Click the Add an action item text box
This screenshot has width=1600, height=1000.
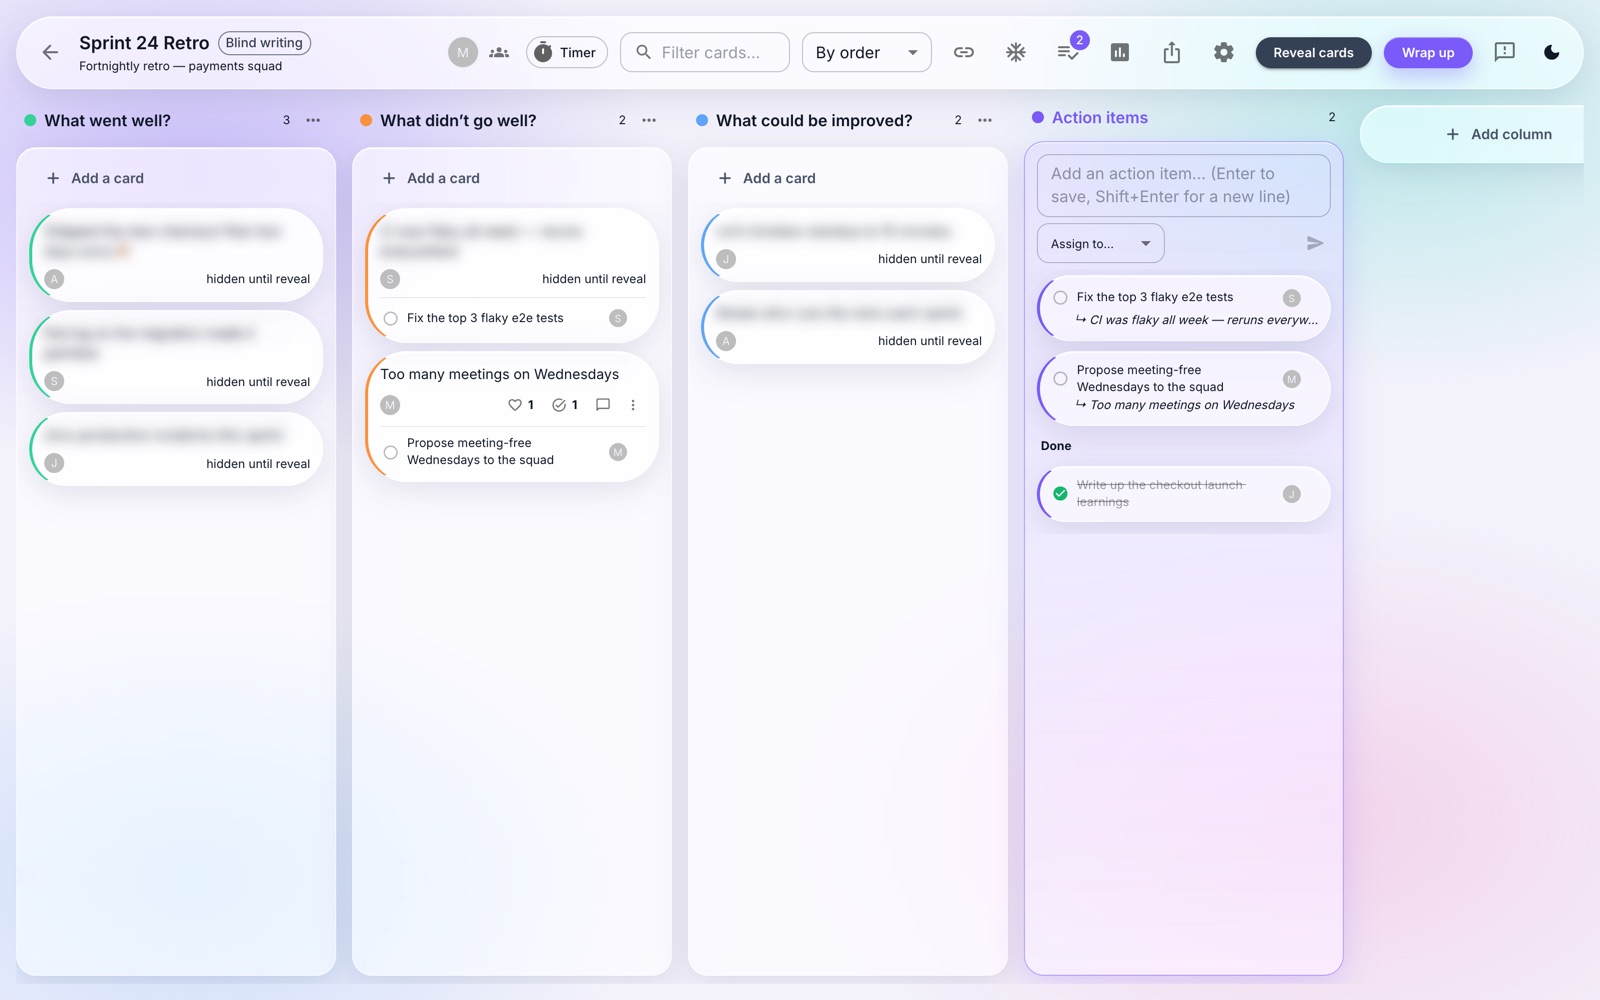pyautogui.click(x=1184, y=185)
